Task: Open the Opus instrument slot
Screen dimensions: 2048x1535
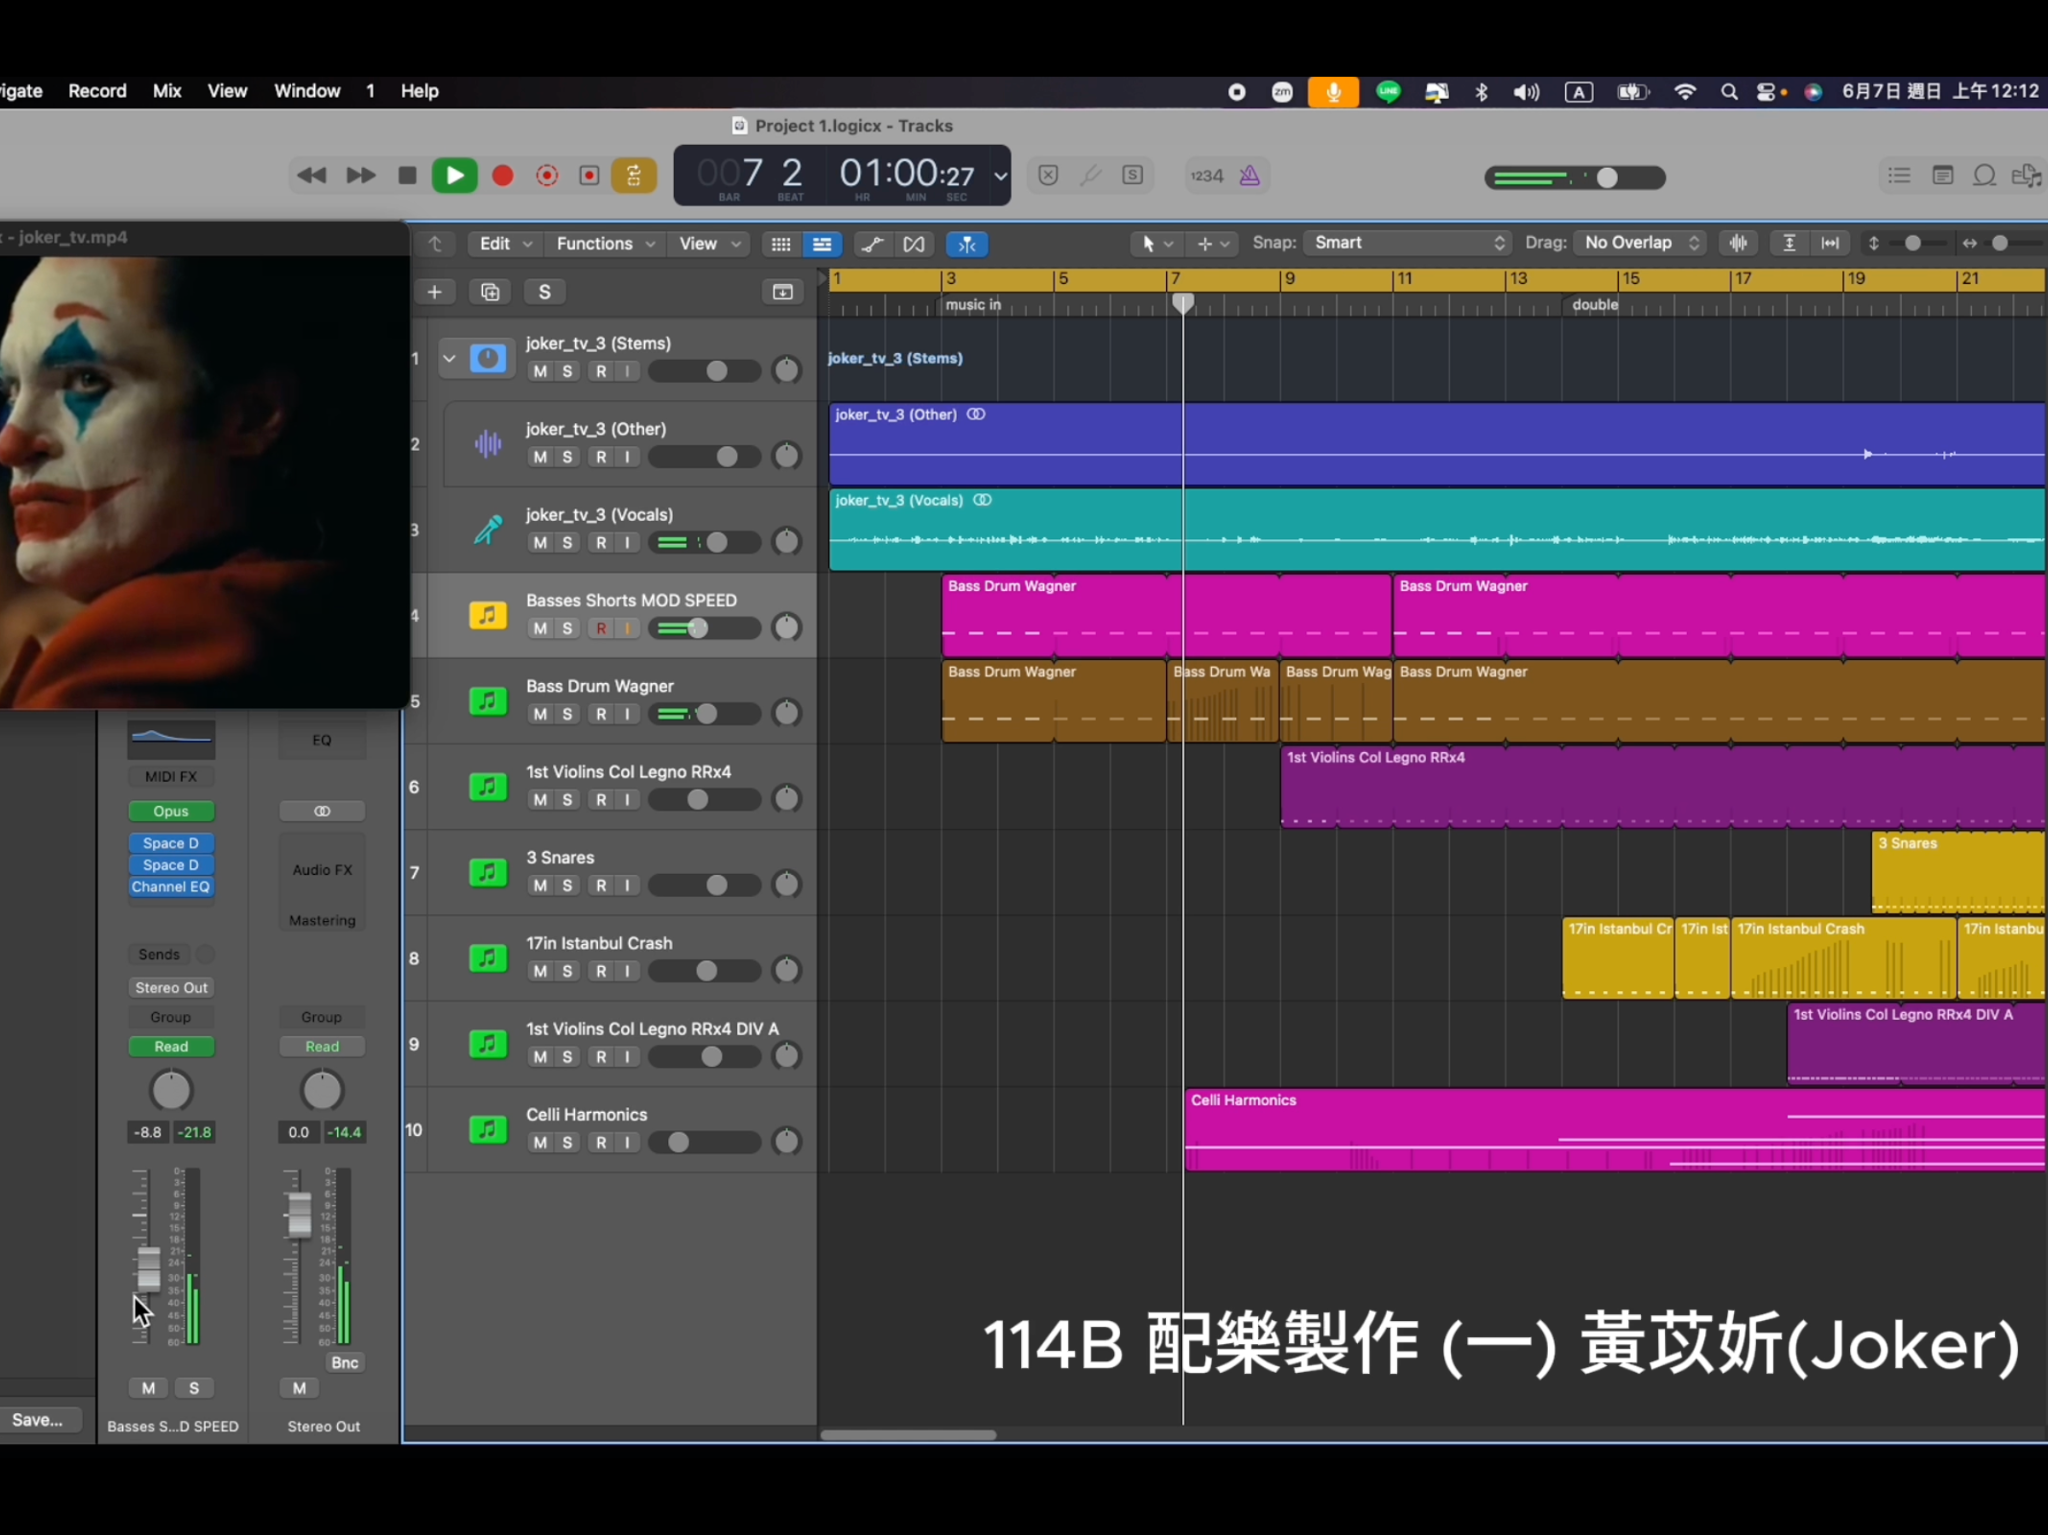Action: coord(171,811)
